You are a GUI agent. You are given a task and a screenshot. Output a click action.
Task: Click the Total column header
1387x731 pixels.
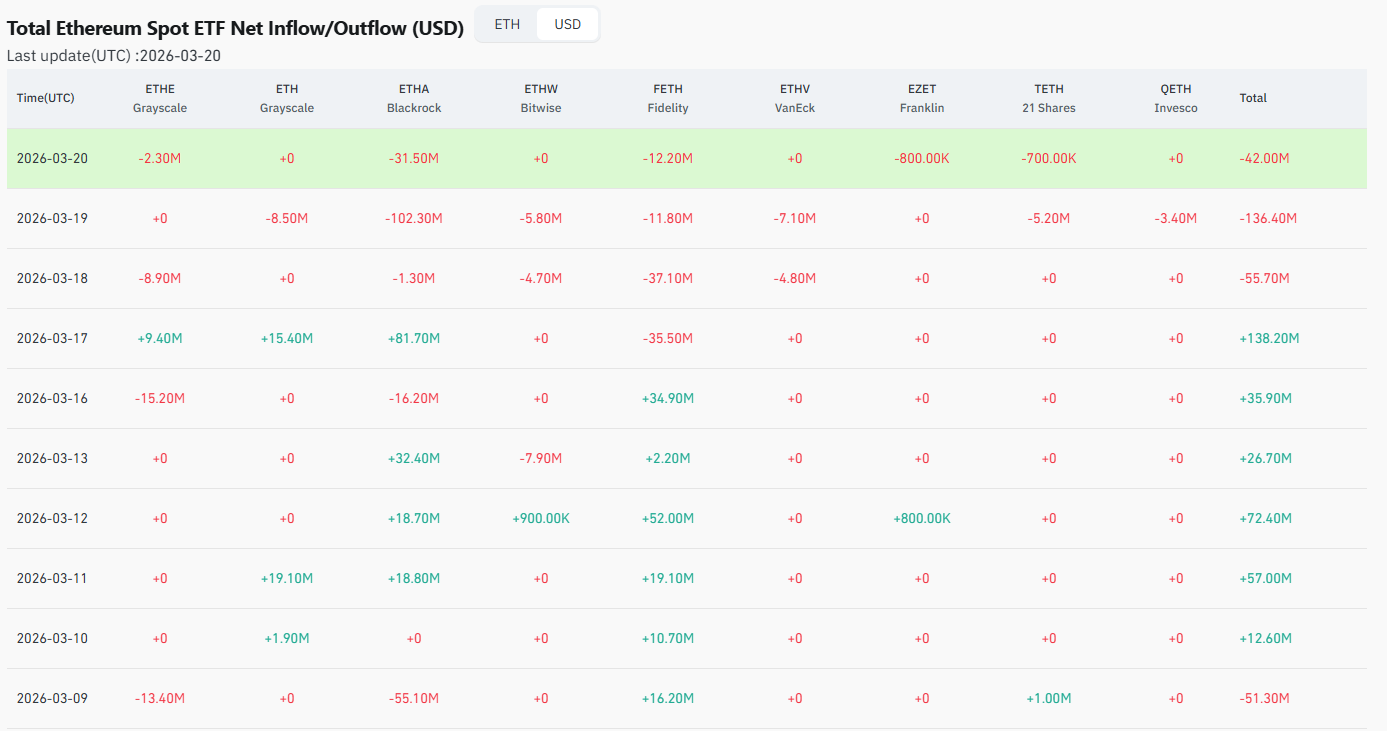[x=1253, y=98]
